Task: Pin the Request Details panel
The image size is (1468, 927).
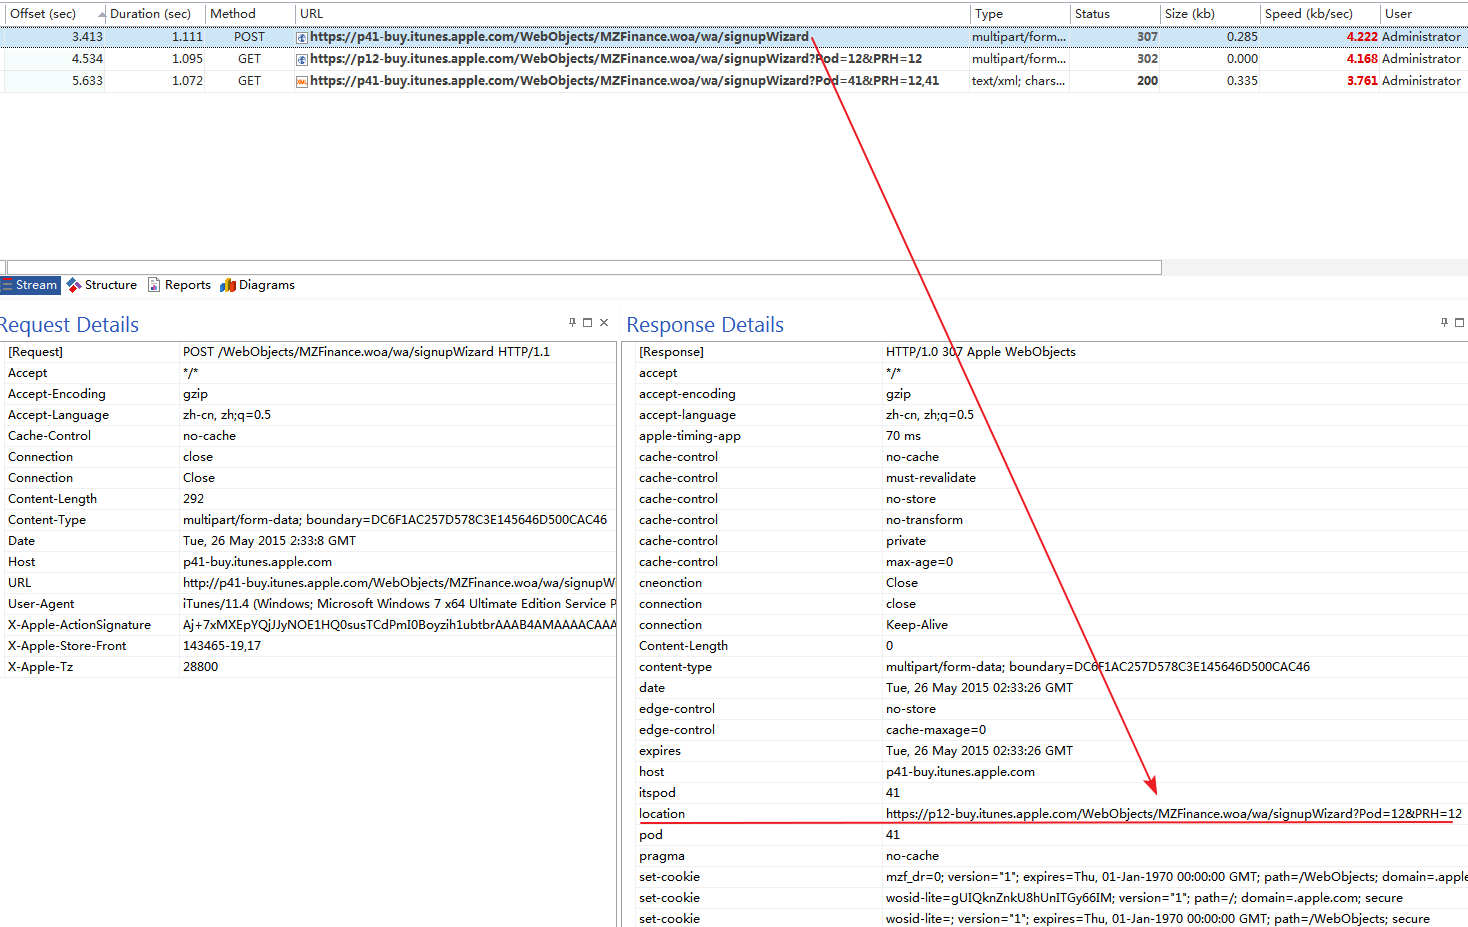Action: point(572,322)
